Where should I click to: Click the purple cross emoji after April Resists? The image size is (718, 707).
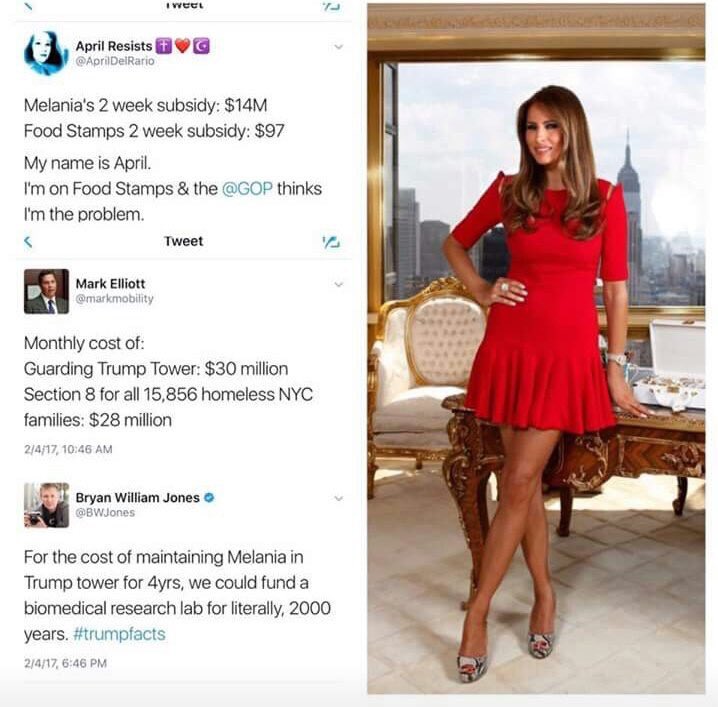click(x=163, y=46)
